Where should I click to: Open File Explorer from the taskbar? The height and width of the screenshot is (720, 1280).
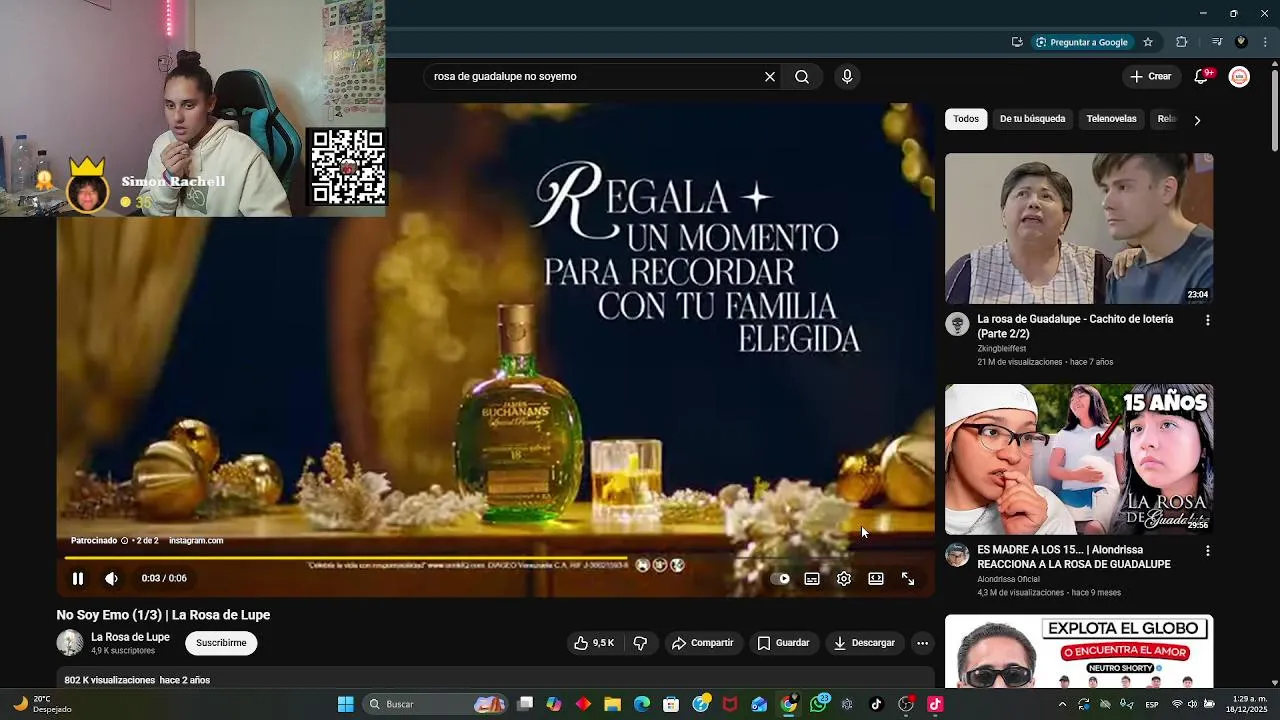click(612, 704)
